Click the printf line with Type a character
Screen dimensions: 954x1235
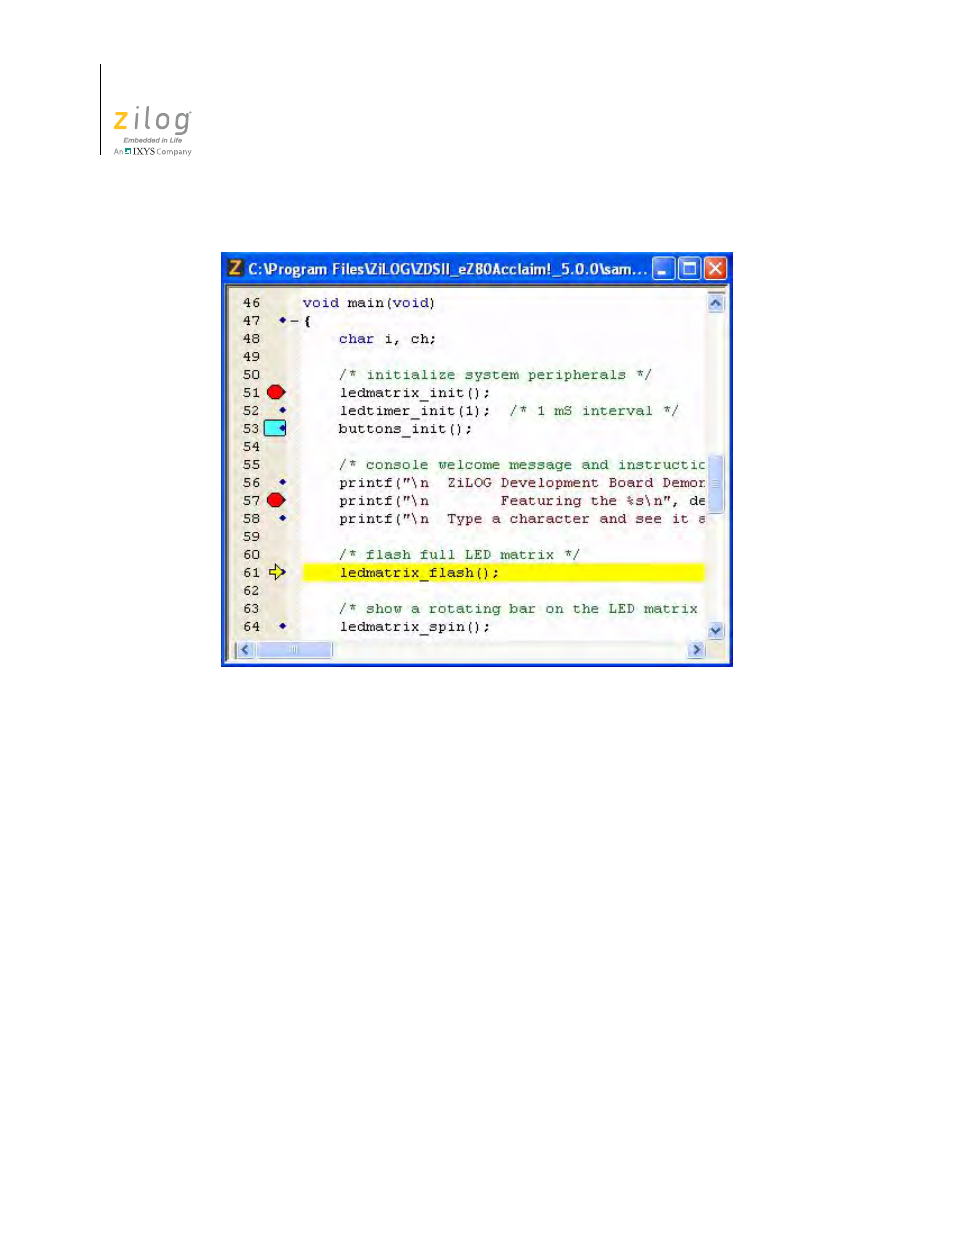point(521,519)
